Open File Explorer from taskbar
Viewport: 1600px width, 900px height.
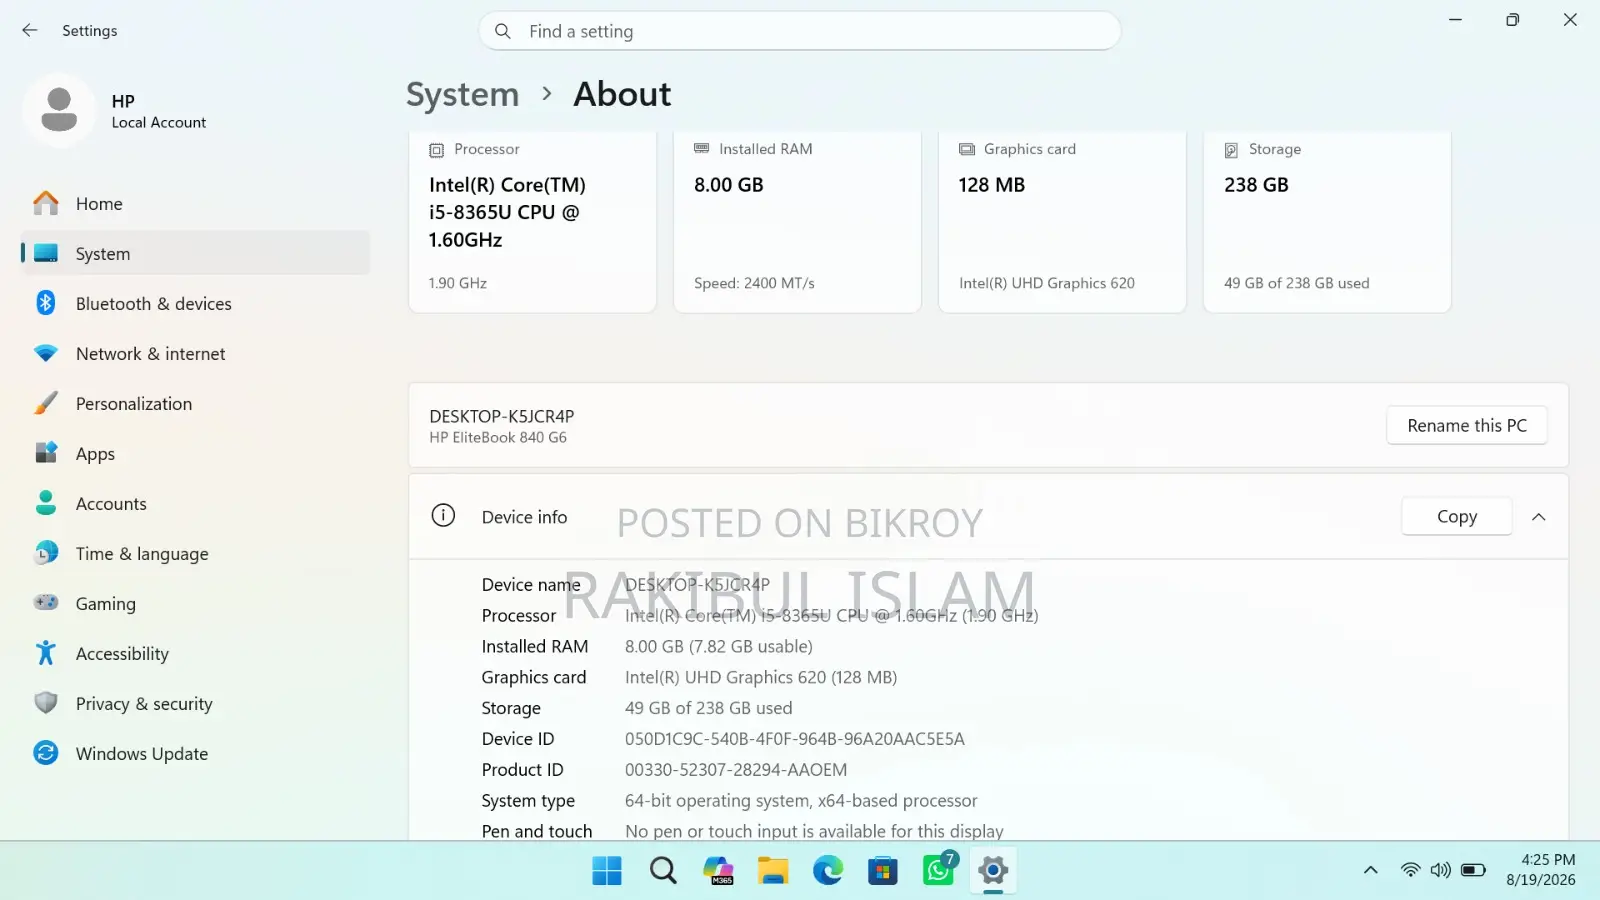click(773, 871)
